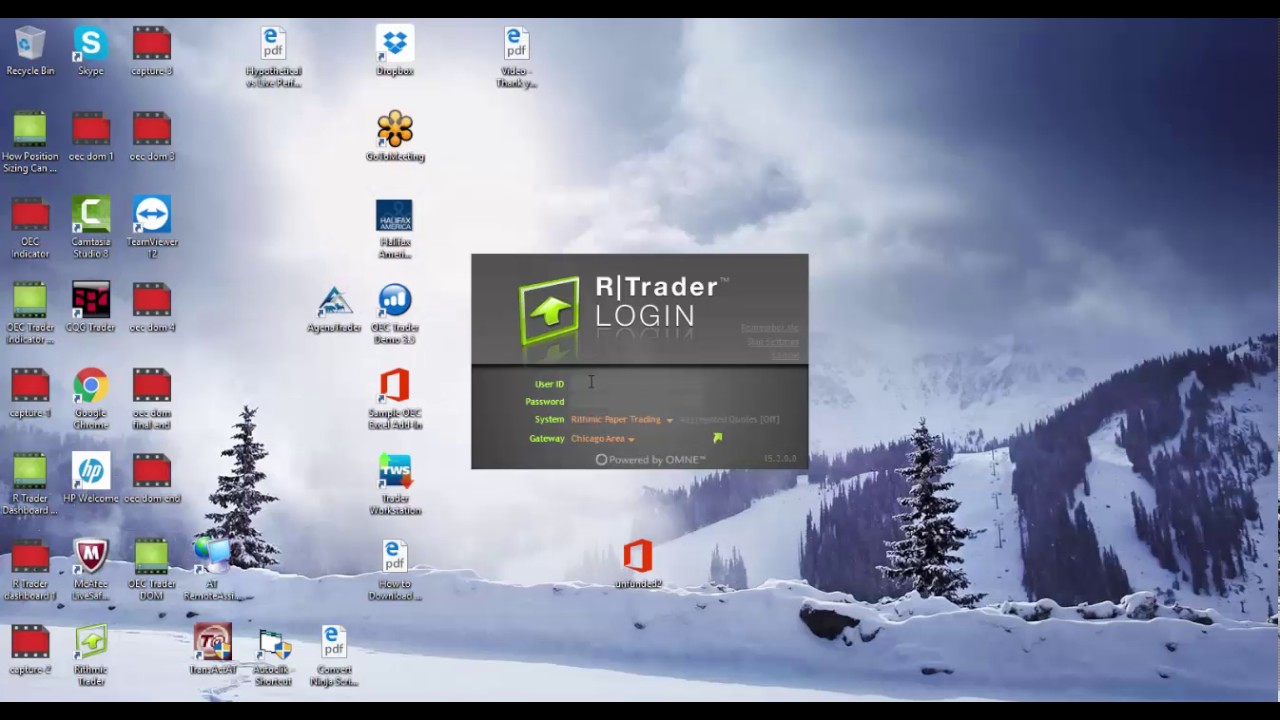Select the R Trader Dashboard video file
This screenshot has height=720, width=1280.
(30, 485)
